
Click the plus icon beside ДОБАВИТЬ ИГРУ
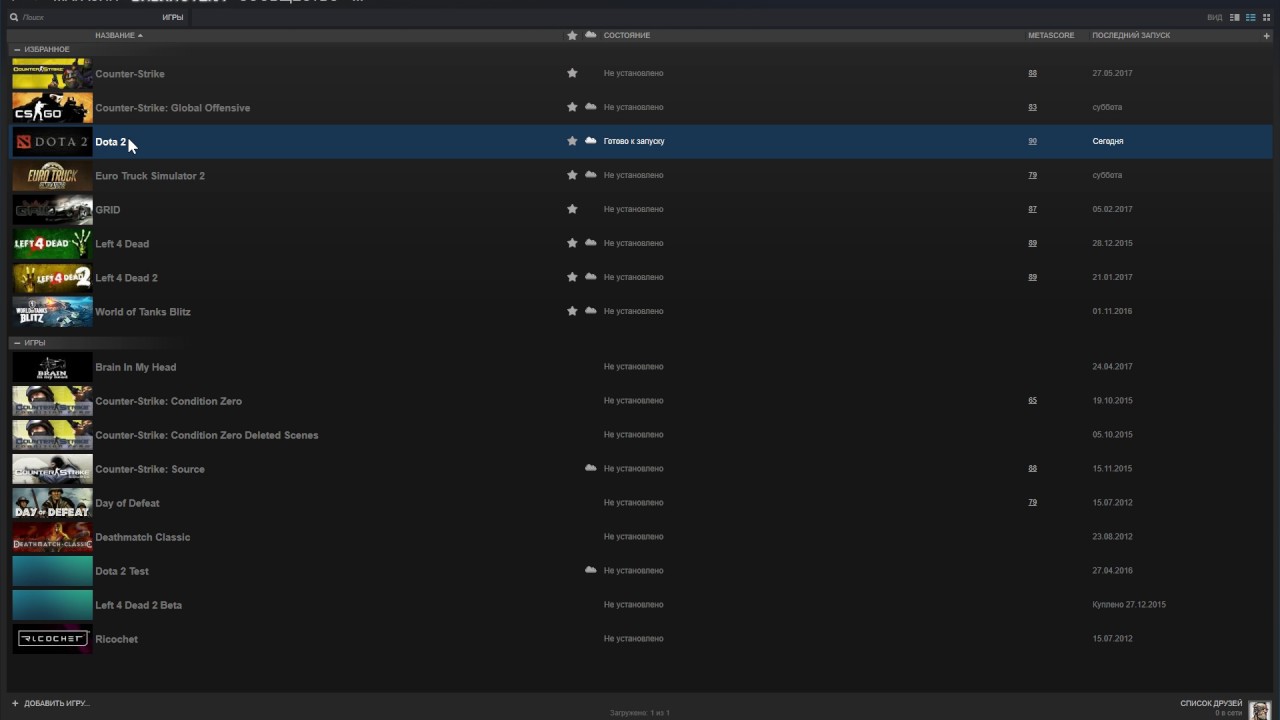tap(15, 703)
